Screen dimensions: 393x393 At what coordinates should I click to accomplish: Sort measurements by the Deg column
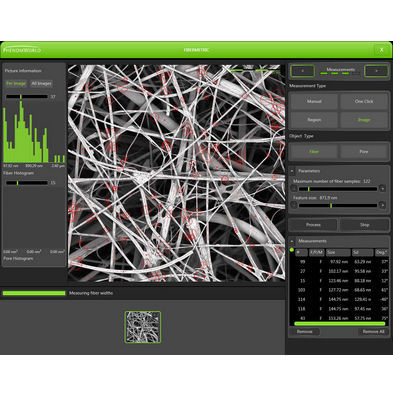[x=381, y=253]
